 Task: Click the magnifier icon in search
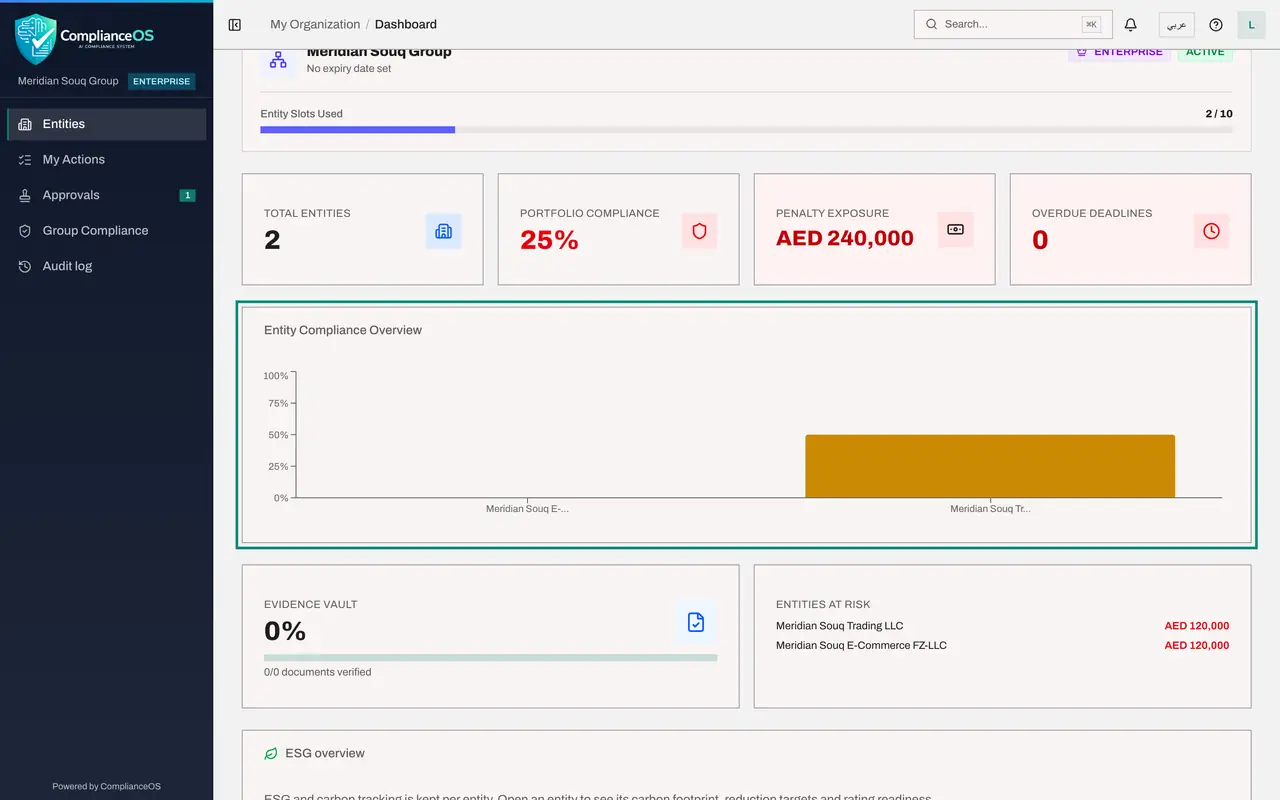(931, 24)
